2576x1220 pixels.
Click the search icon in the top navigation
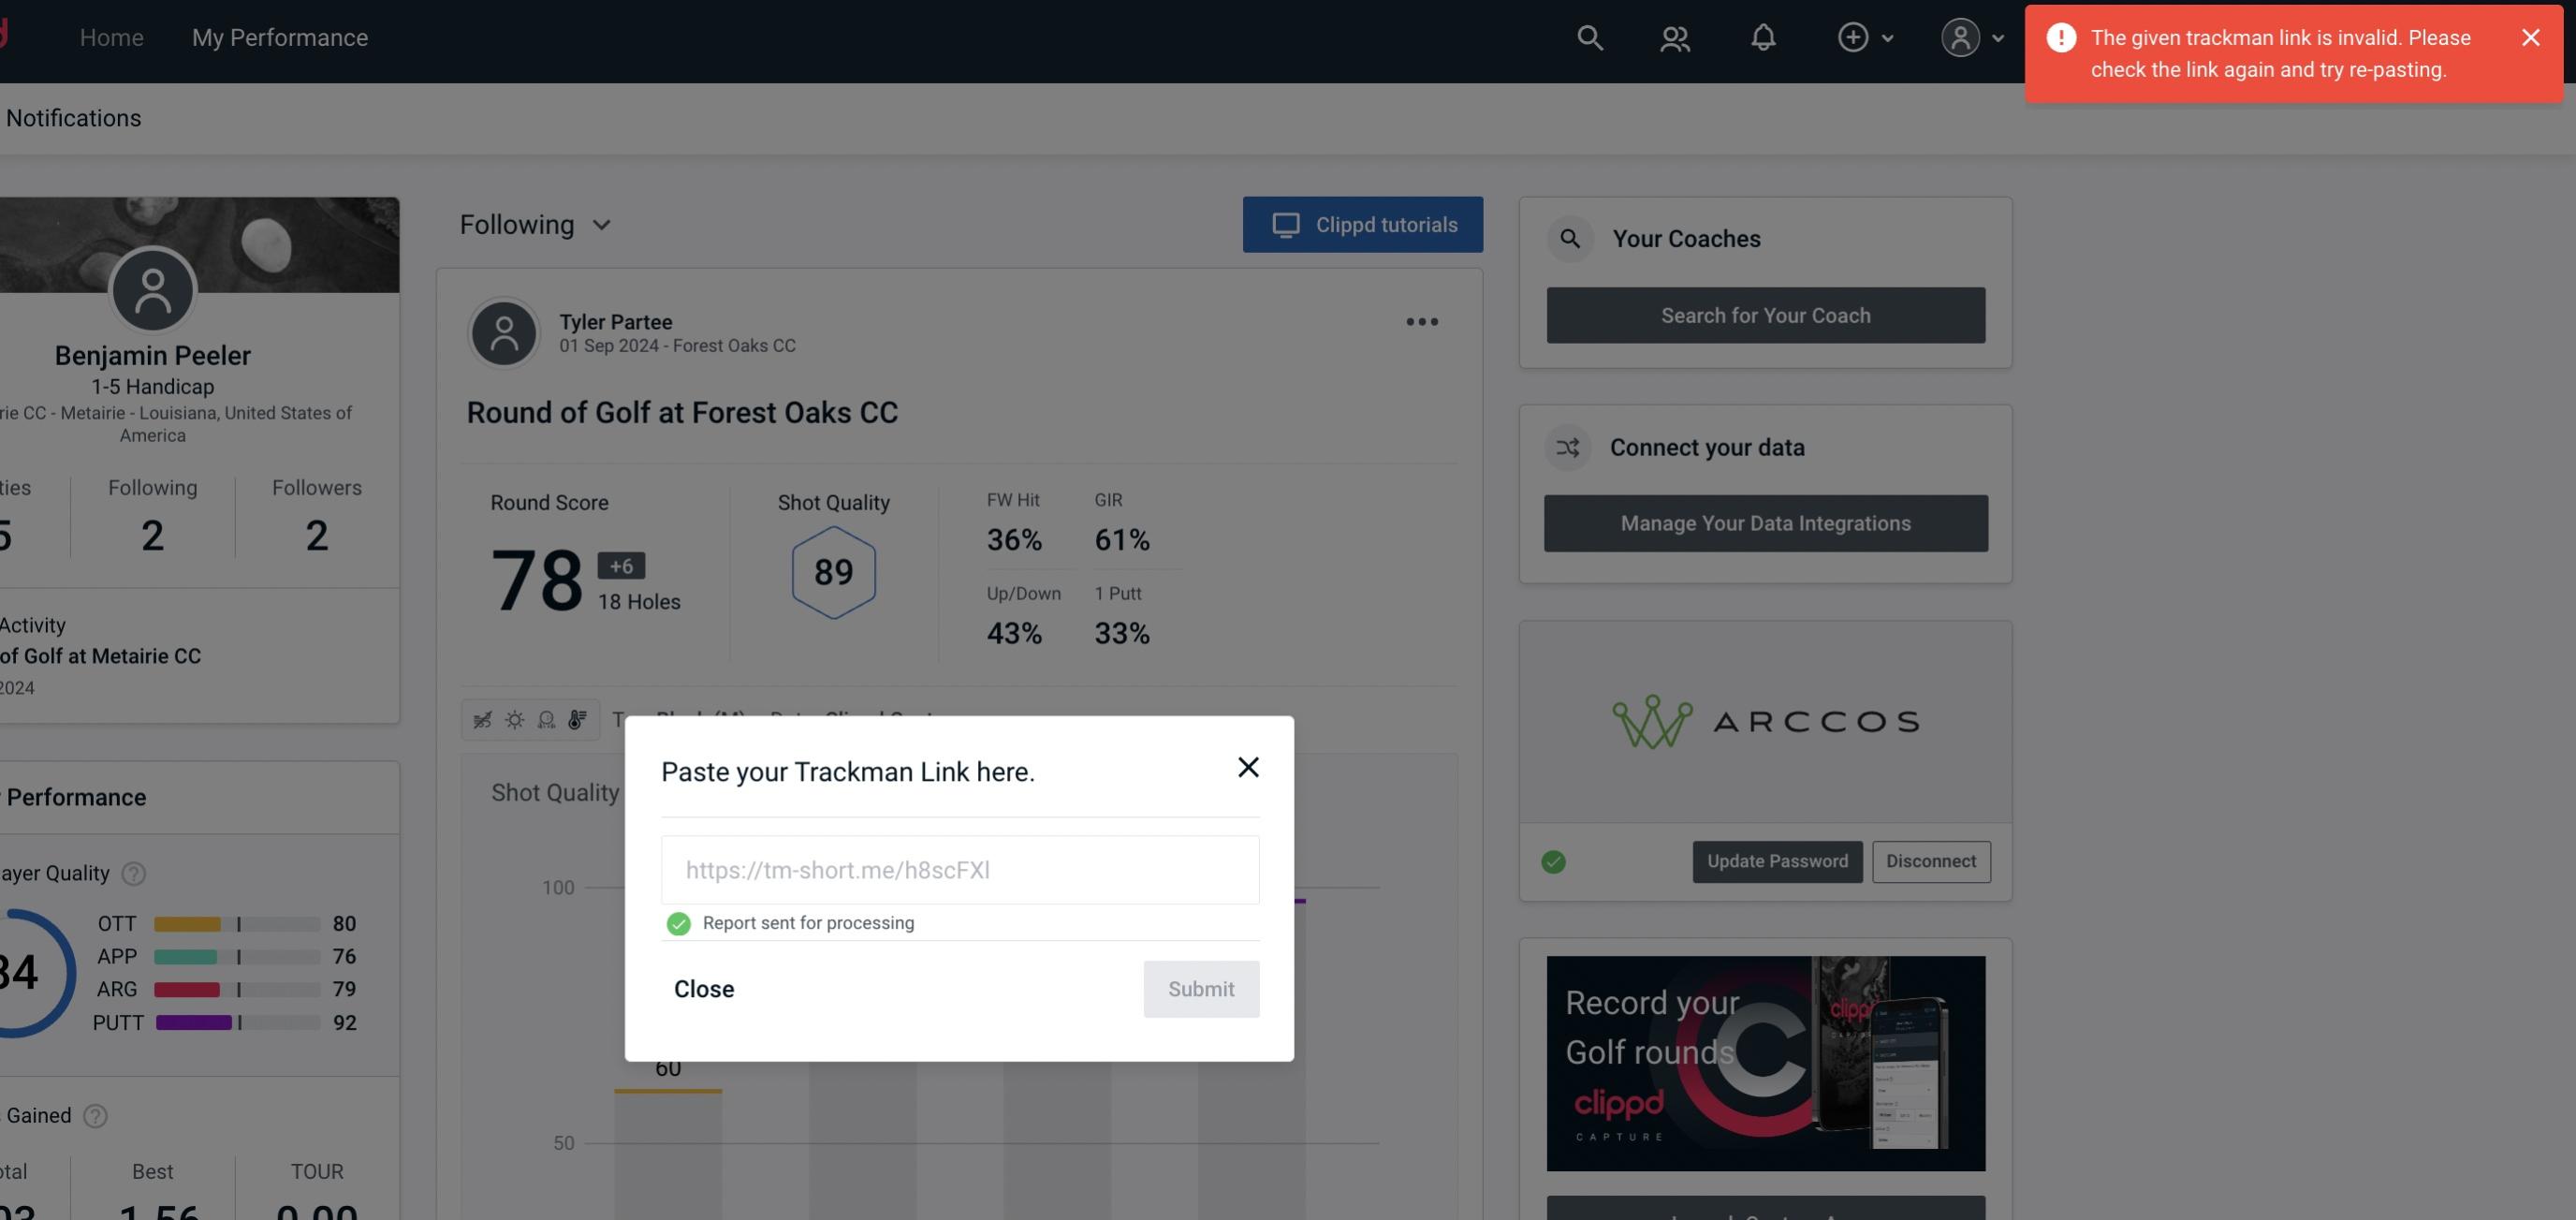pos(1588,37)
